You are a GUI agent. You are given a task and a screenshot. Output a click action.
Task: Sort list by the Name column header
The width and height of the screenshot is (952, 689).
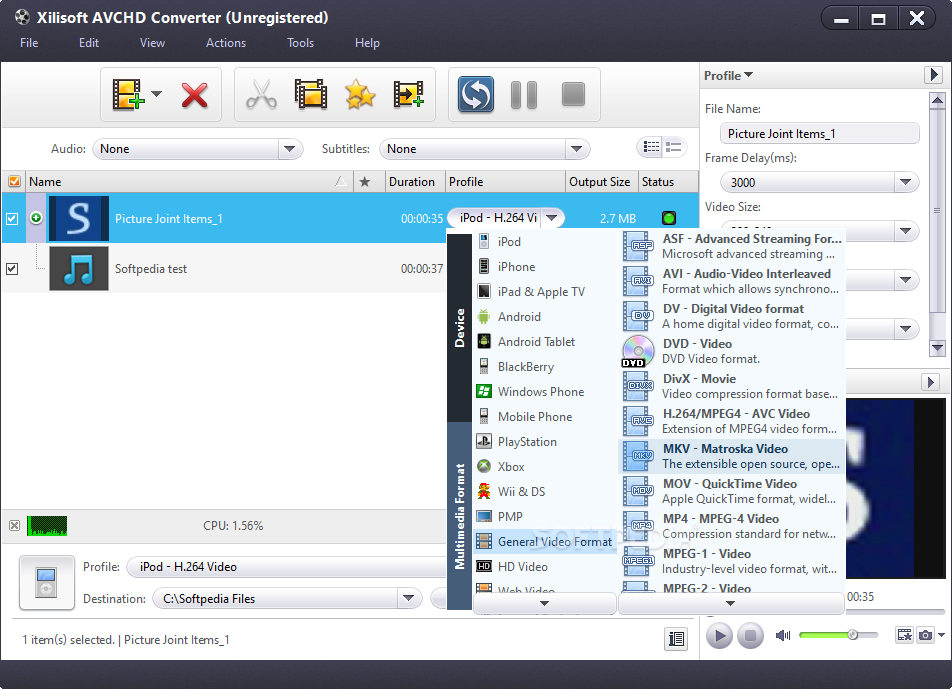pyautogui.click(x=189, y=182)
